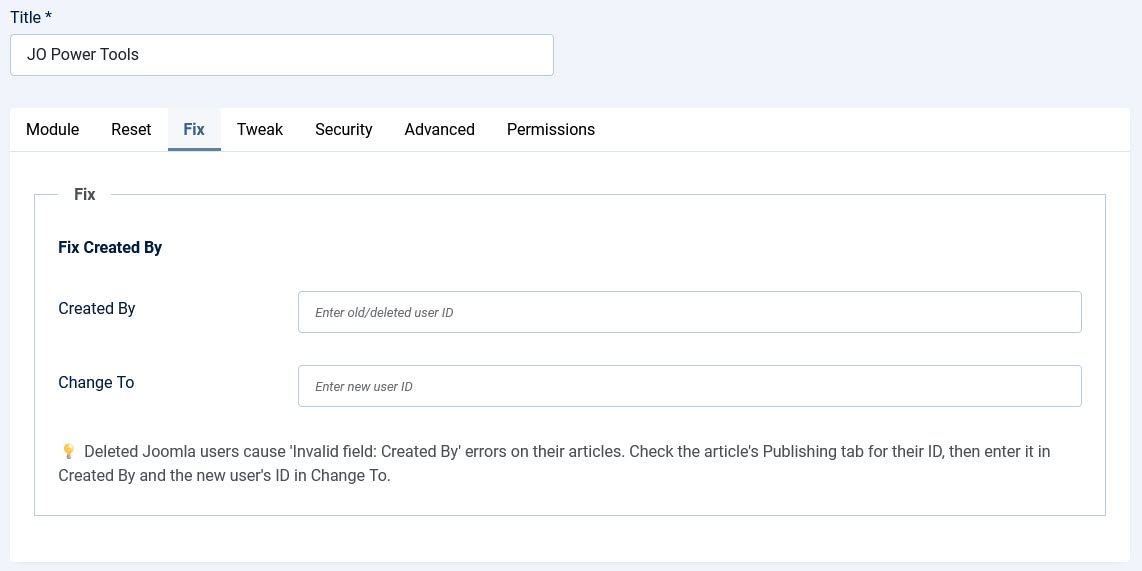Click the Fix fieldset legend
Image resolution: width=1142 pixels, height=571 pixels.
(84, 194)
